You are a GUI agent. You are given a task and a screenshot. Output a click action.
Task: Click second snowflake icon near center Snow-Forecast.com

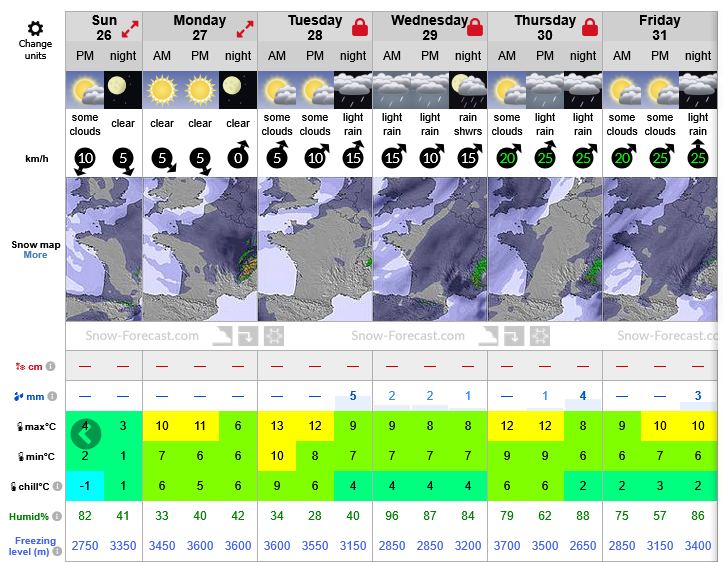[x=540, y=336]
